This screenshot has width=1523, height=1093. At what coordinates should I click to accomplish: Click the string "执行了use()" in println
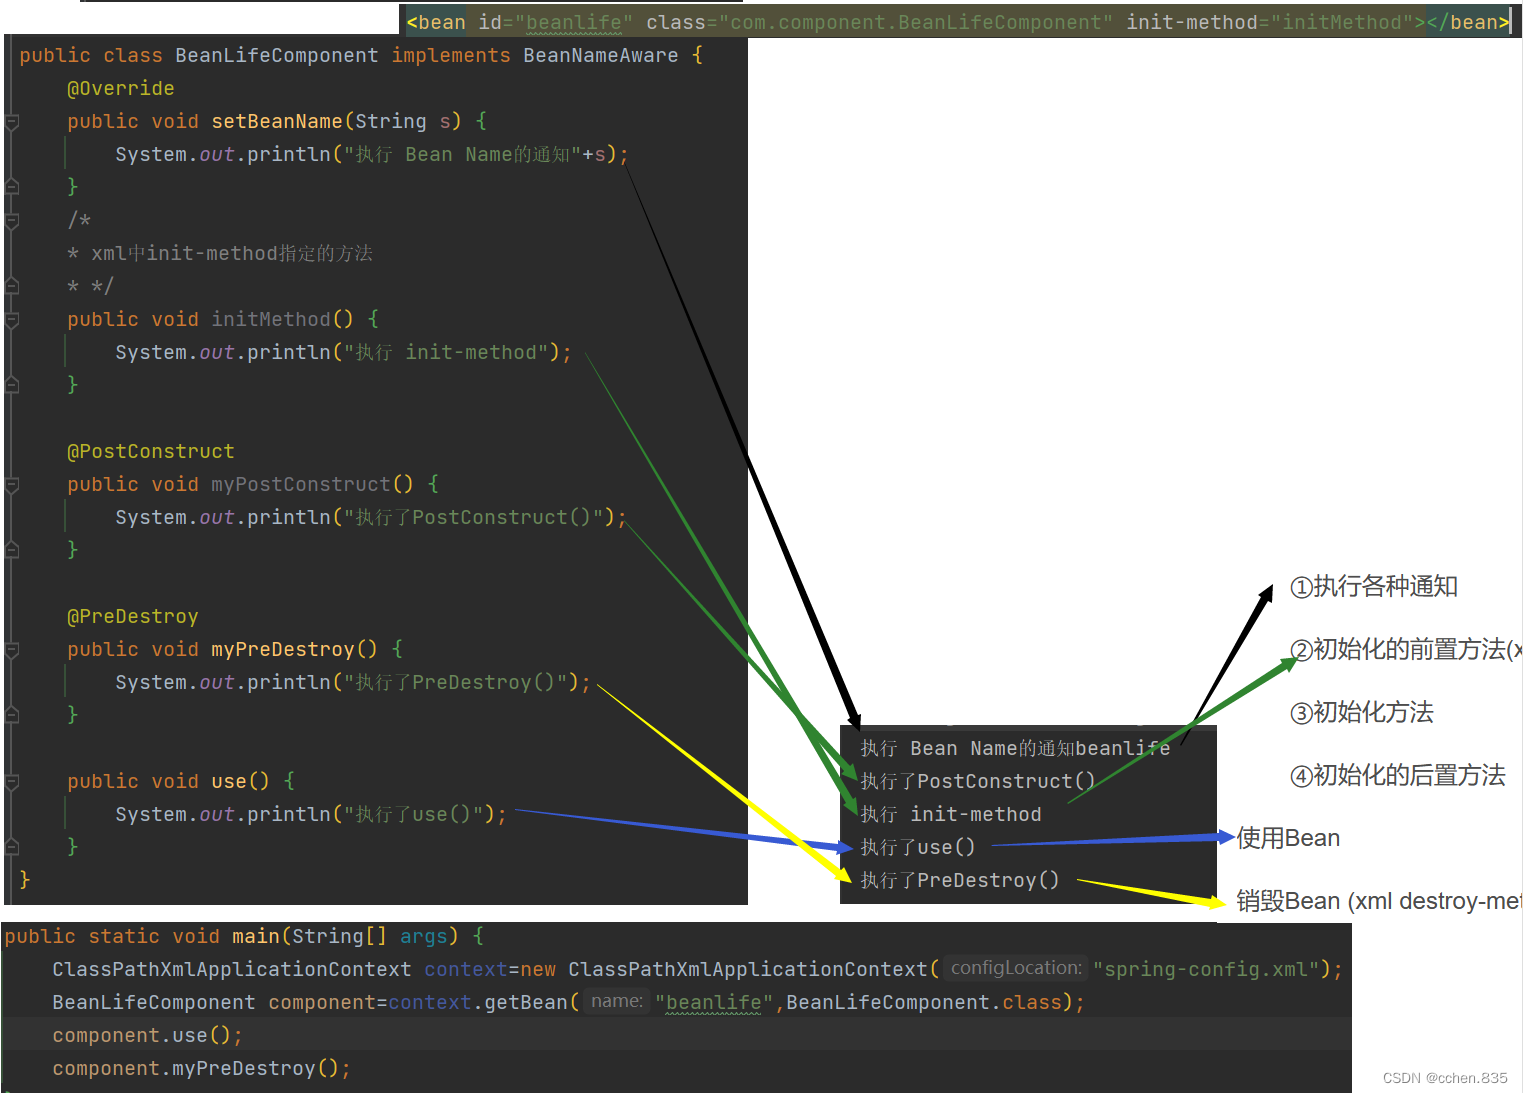[413, 815]
